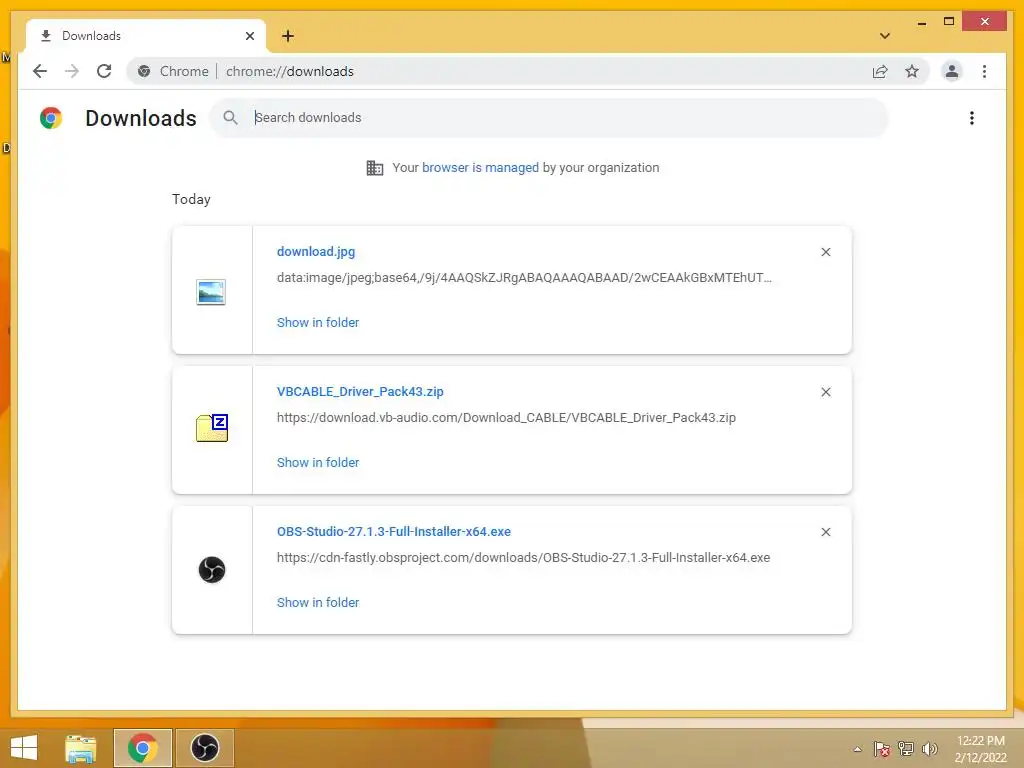The width and height of the screenshot is (1024, 768).
Task: Open the Action Center flag icon
Action: 882,749
